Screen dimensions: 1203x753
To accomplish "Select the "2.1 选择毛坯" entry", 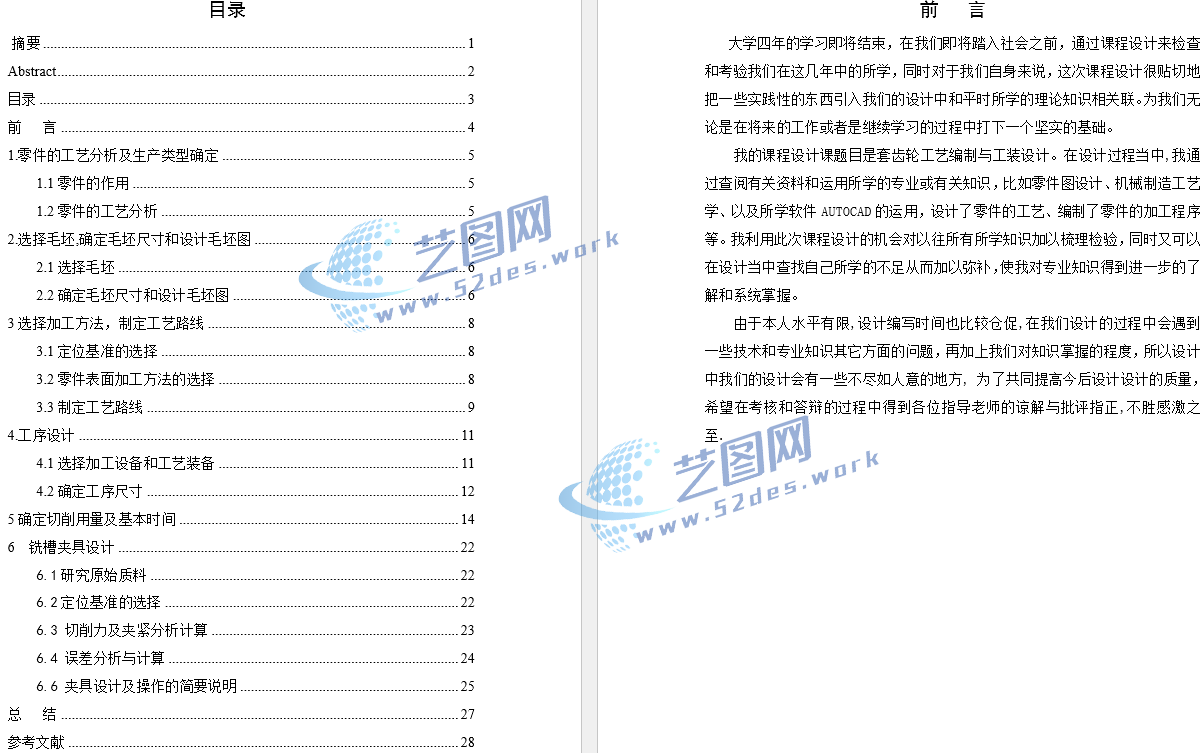I will [x=255, y=268].
